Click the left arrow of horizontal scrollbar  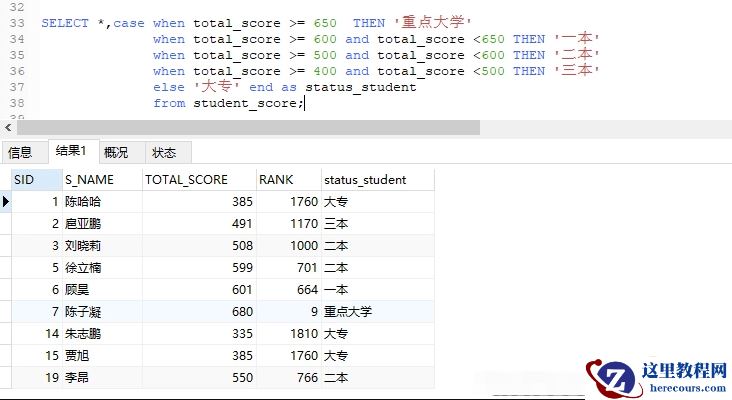pos(8,127)
